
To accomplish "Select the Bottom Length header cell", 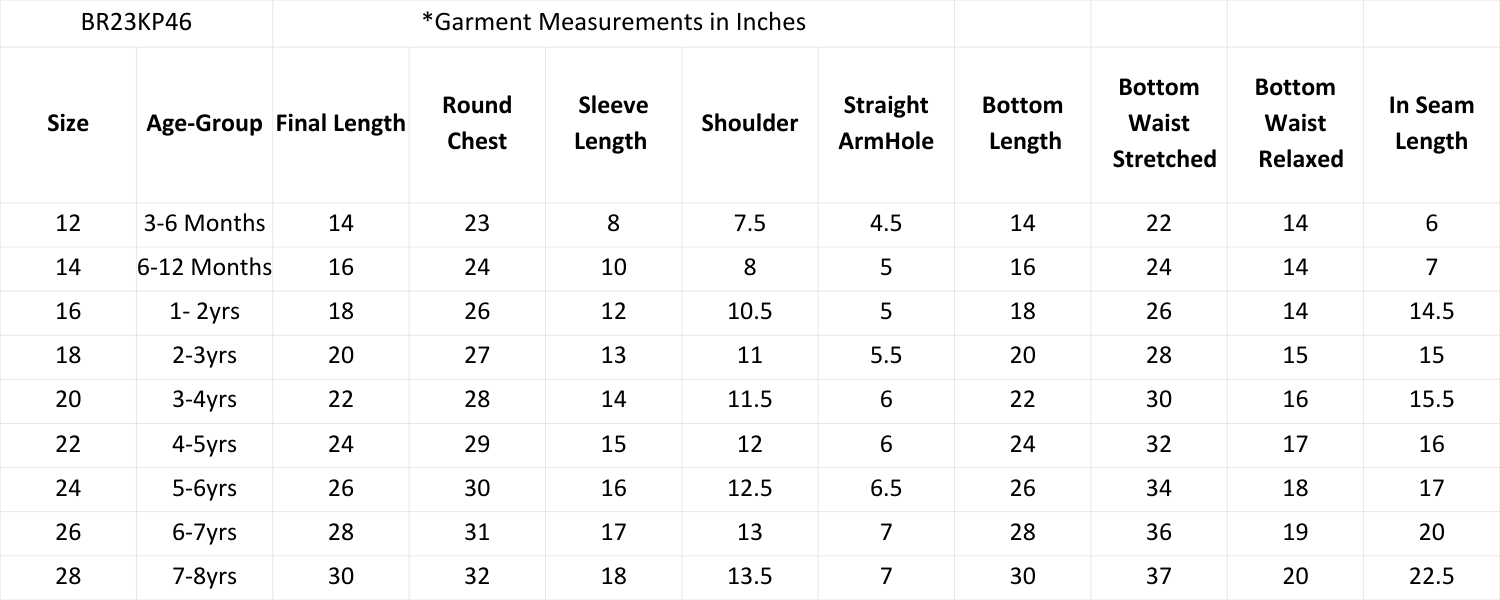I will pos(1022,124).
